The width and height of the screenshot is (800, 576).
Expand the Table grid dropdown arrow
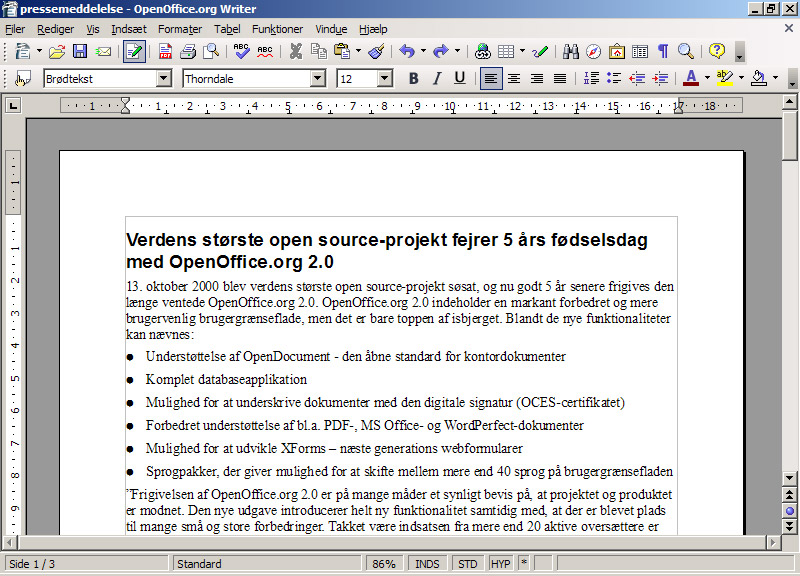(x=522, y=52)
